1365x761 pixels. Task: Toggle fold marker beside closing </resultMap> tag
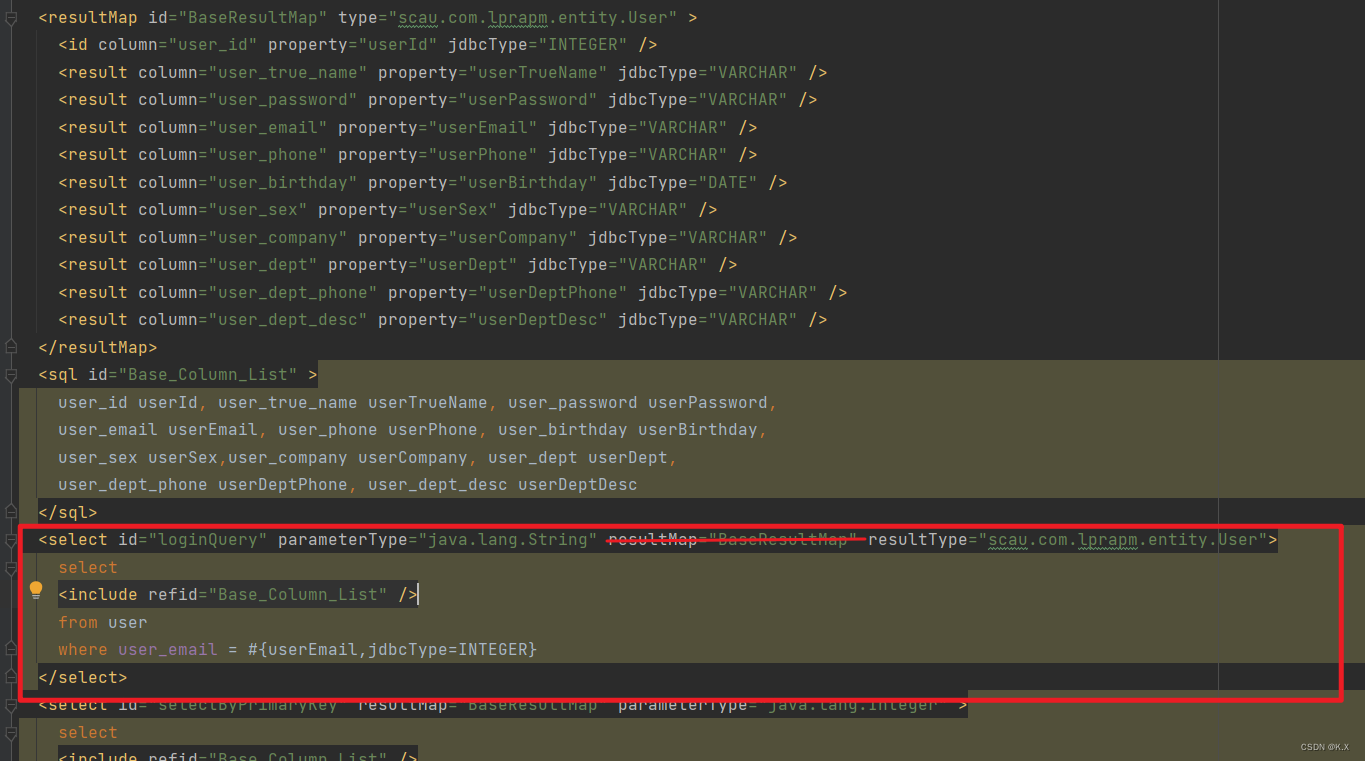point(11,347)
